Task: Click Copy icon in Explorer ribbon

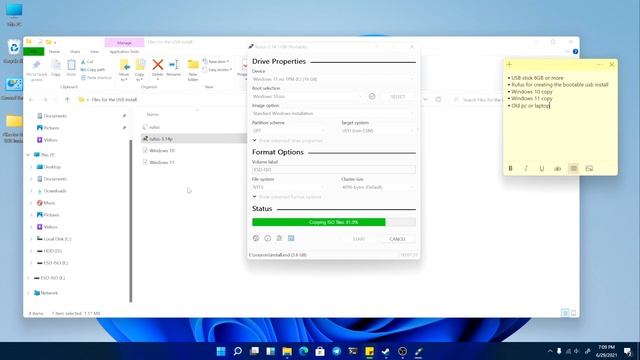Action: (56, 68)
